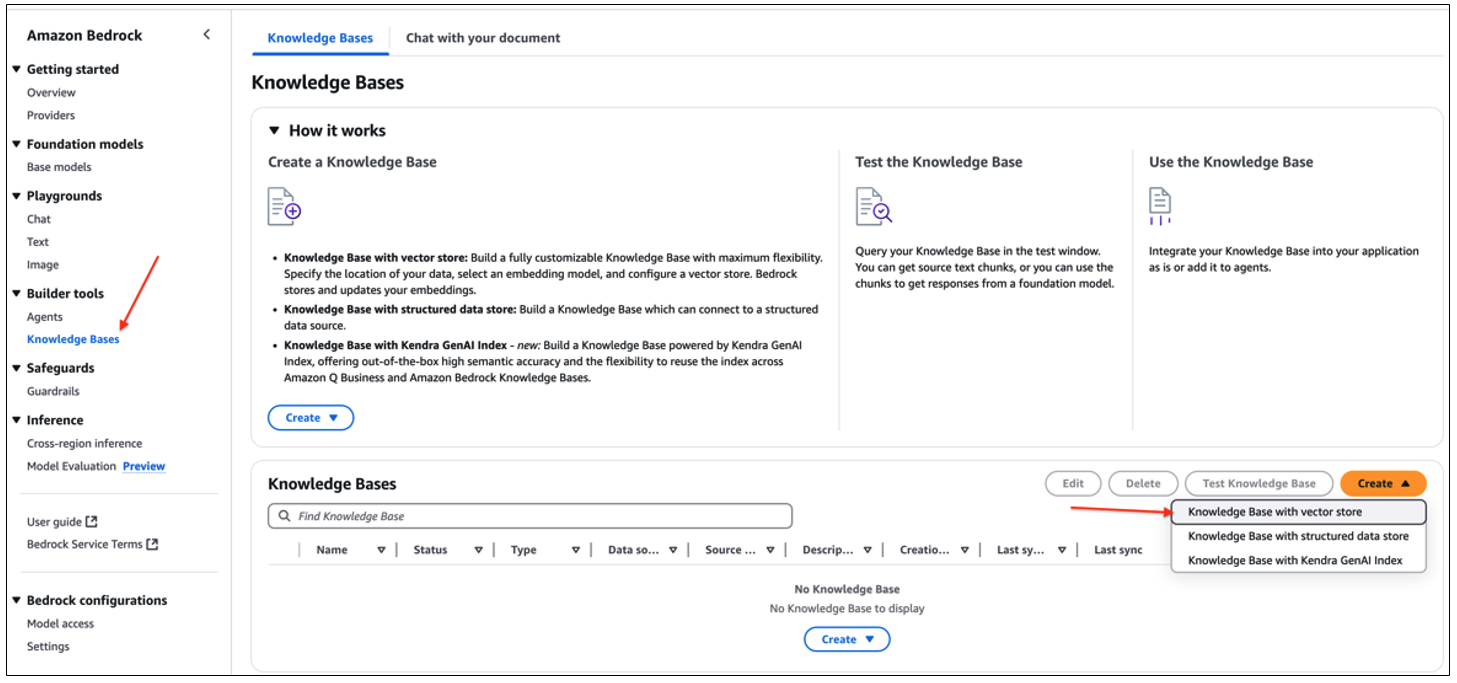
Task: Click the Delete button
Action: coord(1143,483)
